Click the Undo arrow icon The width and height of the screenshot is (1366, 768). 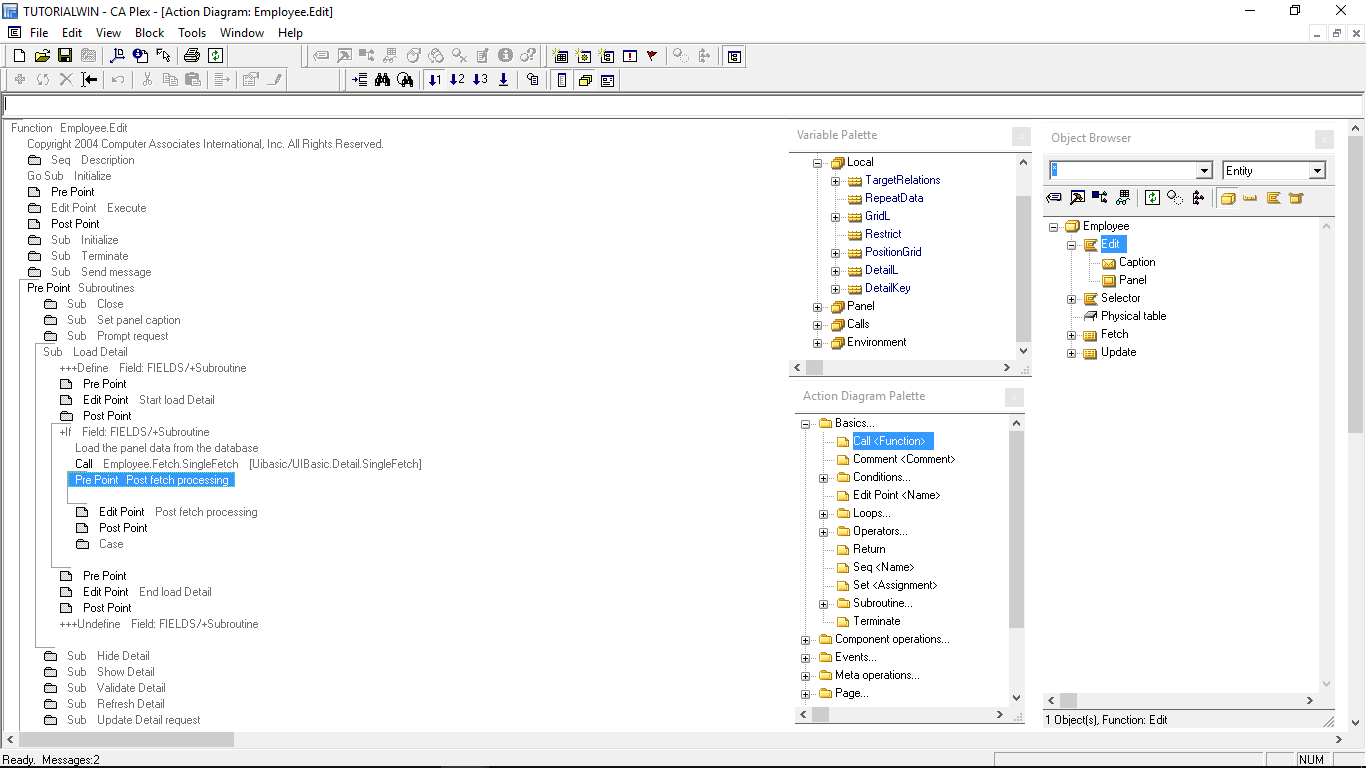[117, 79]
